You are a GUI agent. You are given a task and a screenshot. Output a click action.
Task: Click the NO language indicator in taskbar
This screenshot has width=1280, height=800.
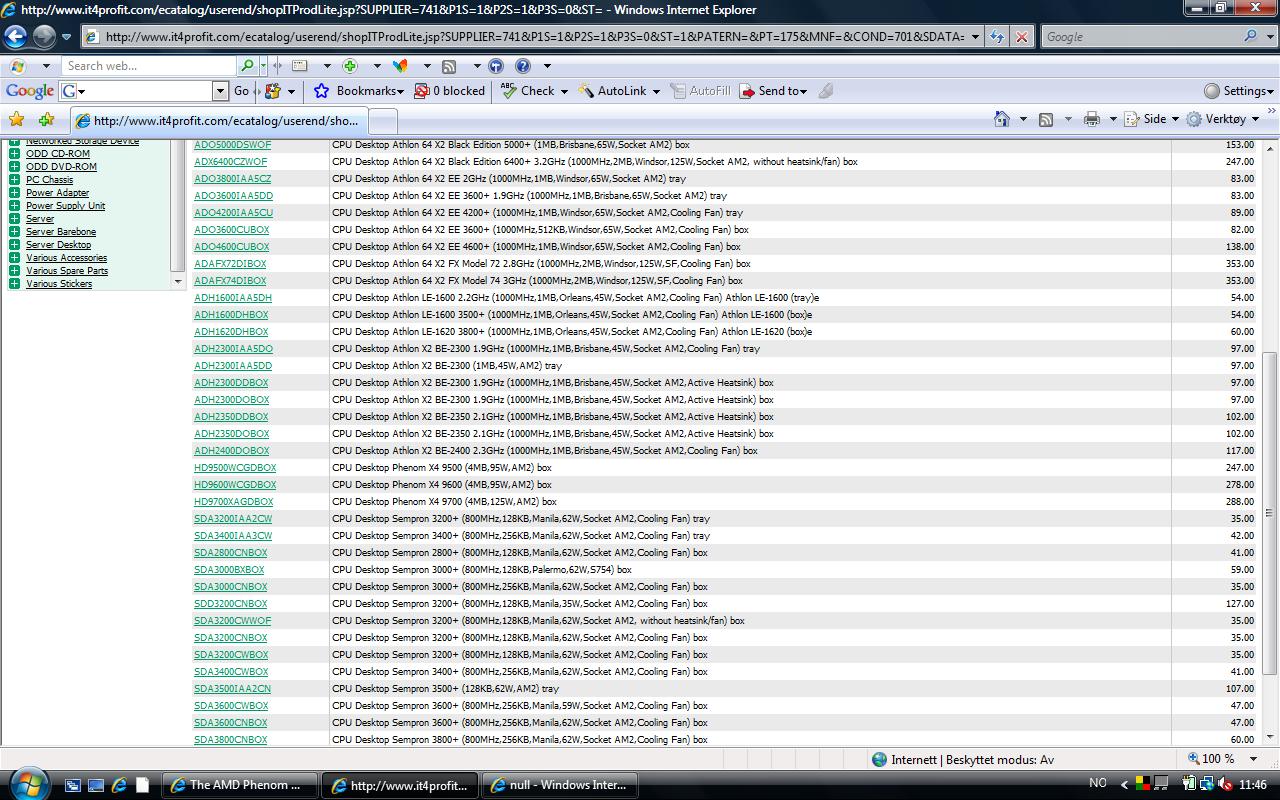[x=1097, y=784]
